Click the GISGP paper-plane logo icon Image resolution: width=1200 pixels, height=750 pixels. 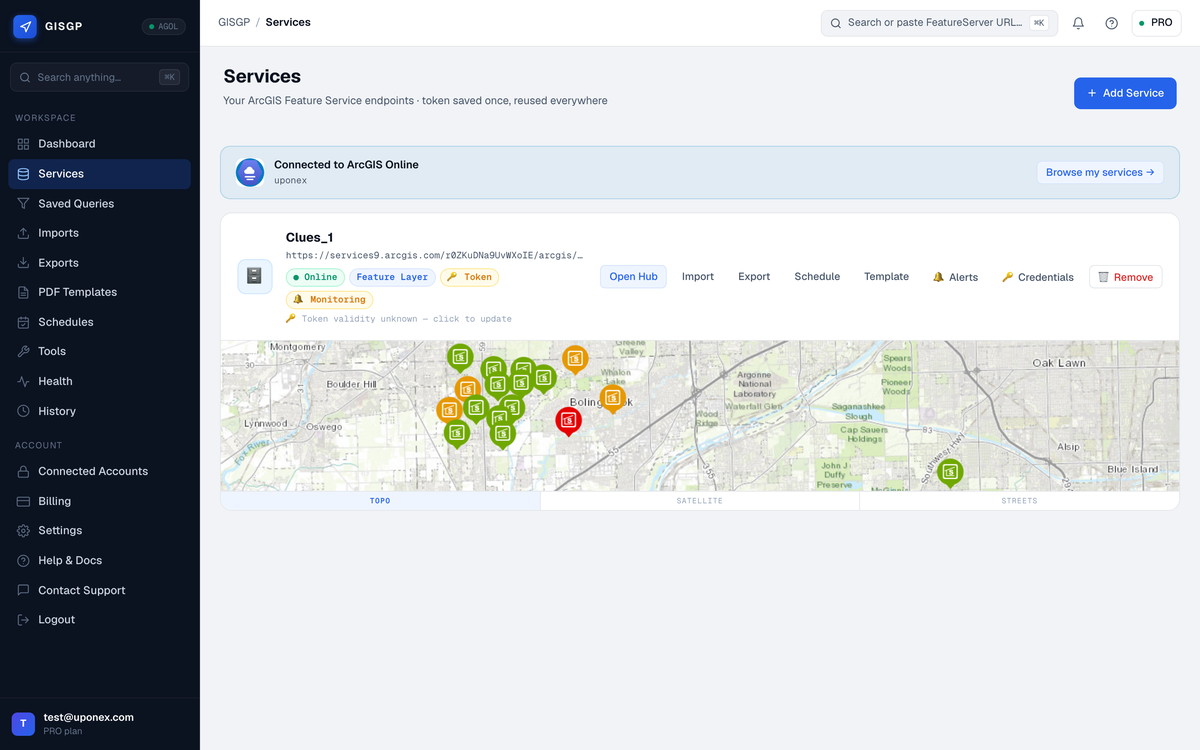tap(25, 27)
